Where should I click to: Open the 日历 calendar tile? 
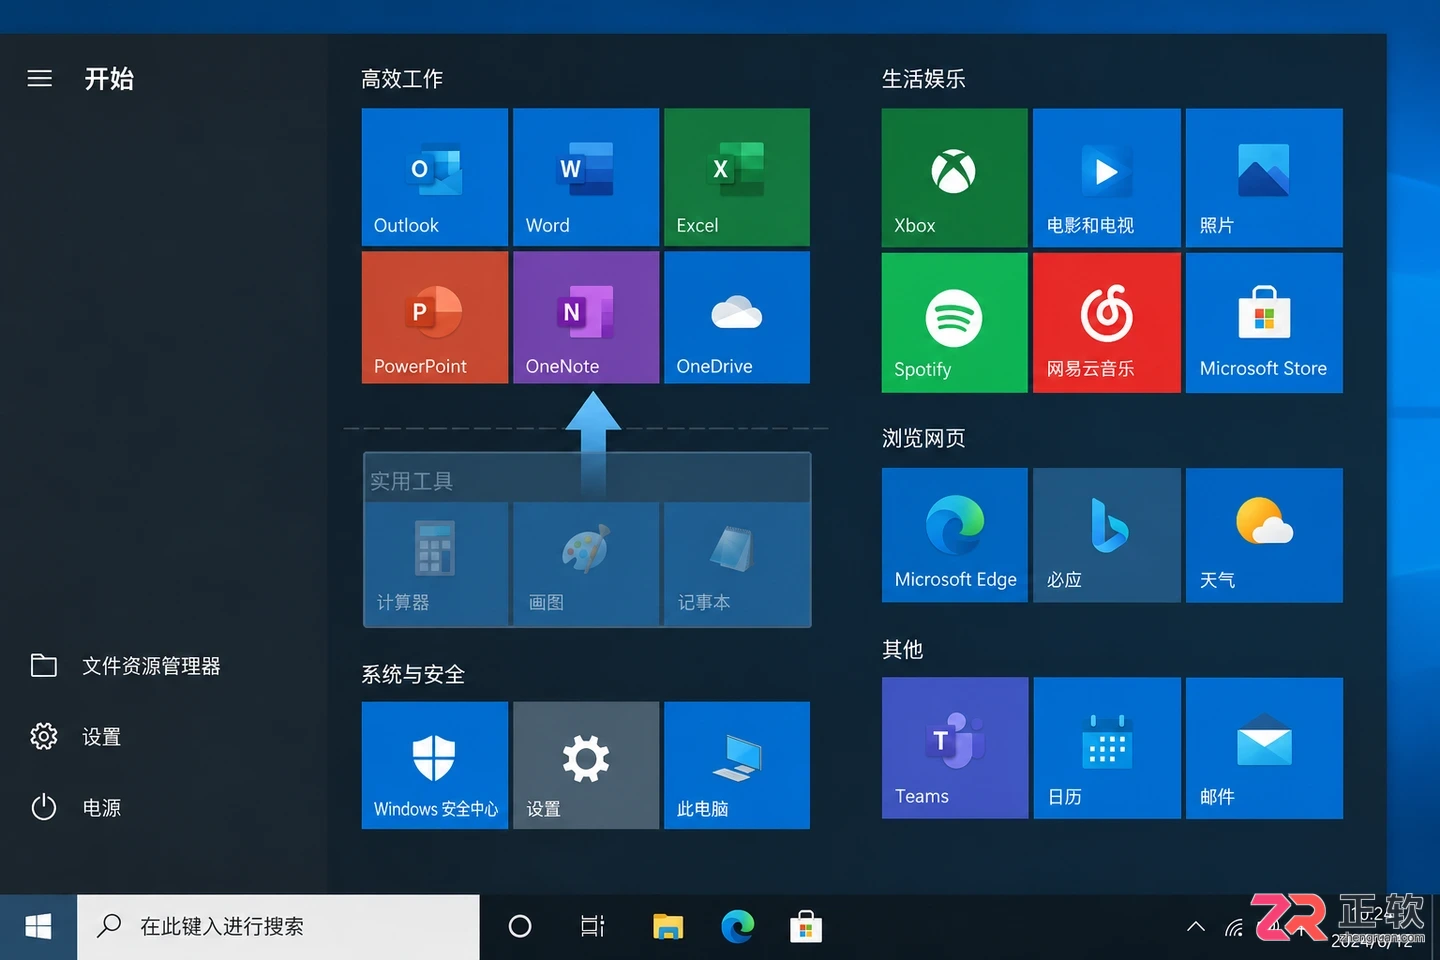coord(1107,748)
